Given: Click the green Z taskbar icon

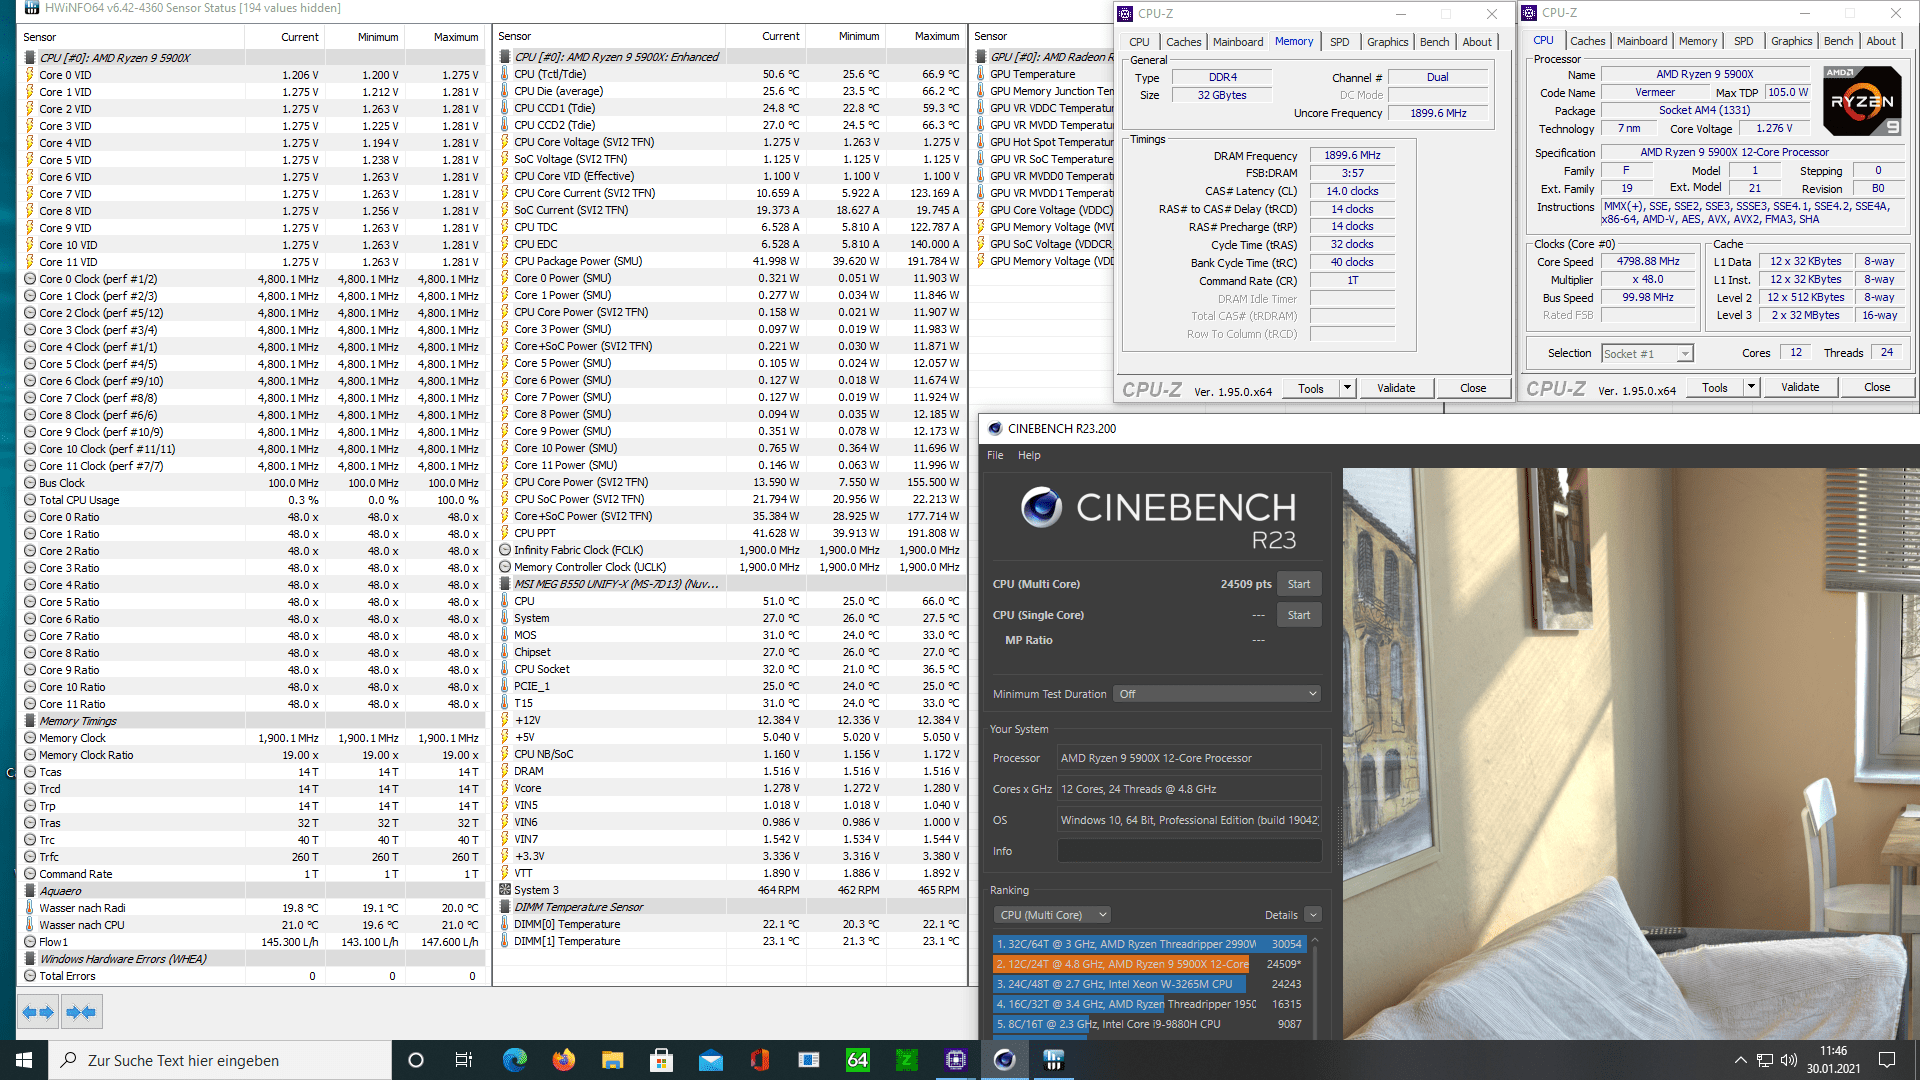Looking at the screenshot, I should (x=906, y=1060).
